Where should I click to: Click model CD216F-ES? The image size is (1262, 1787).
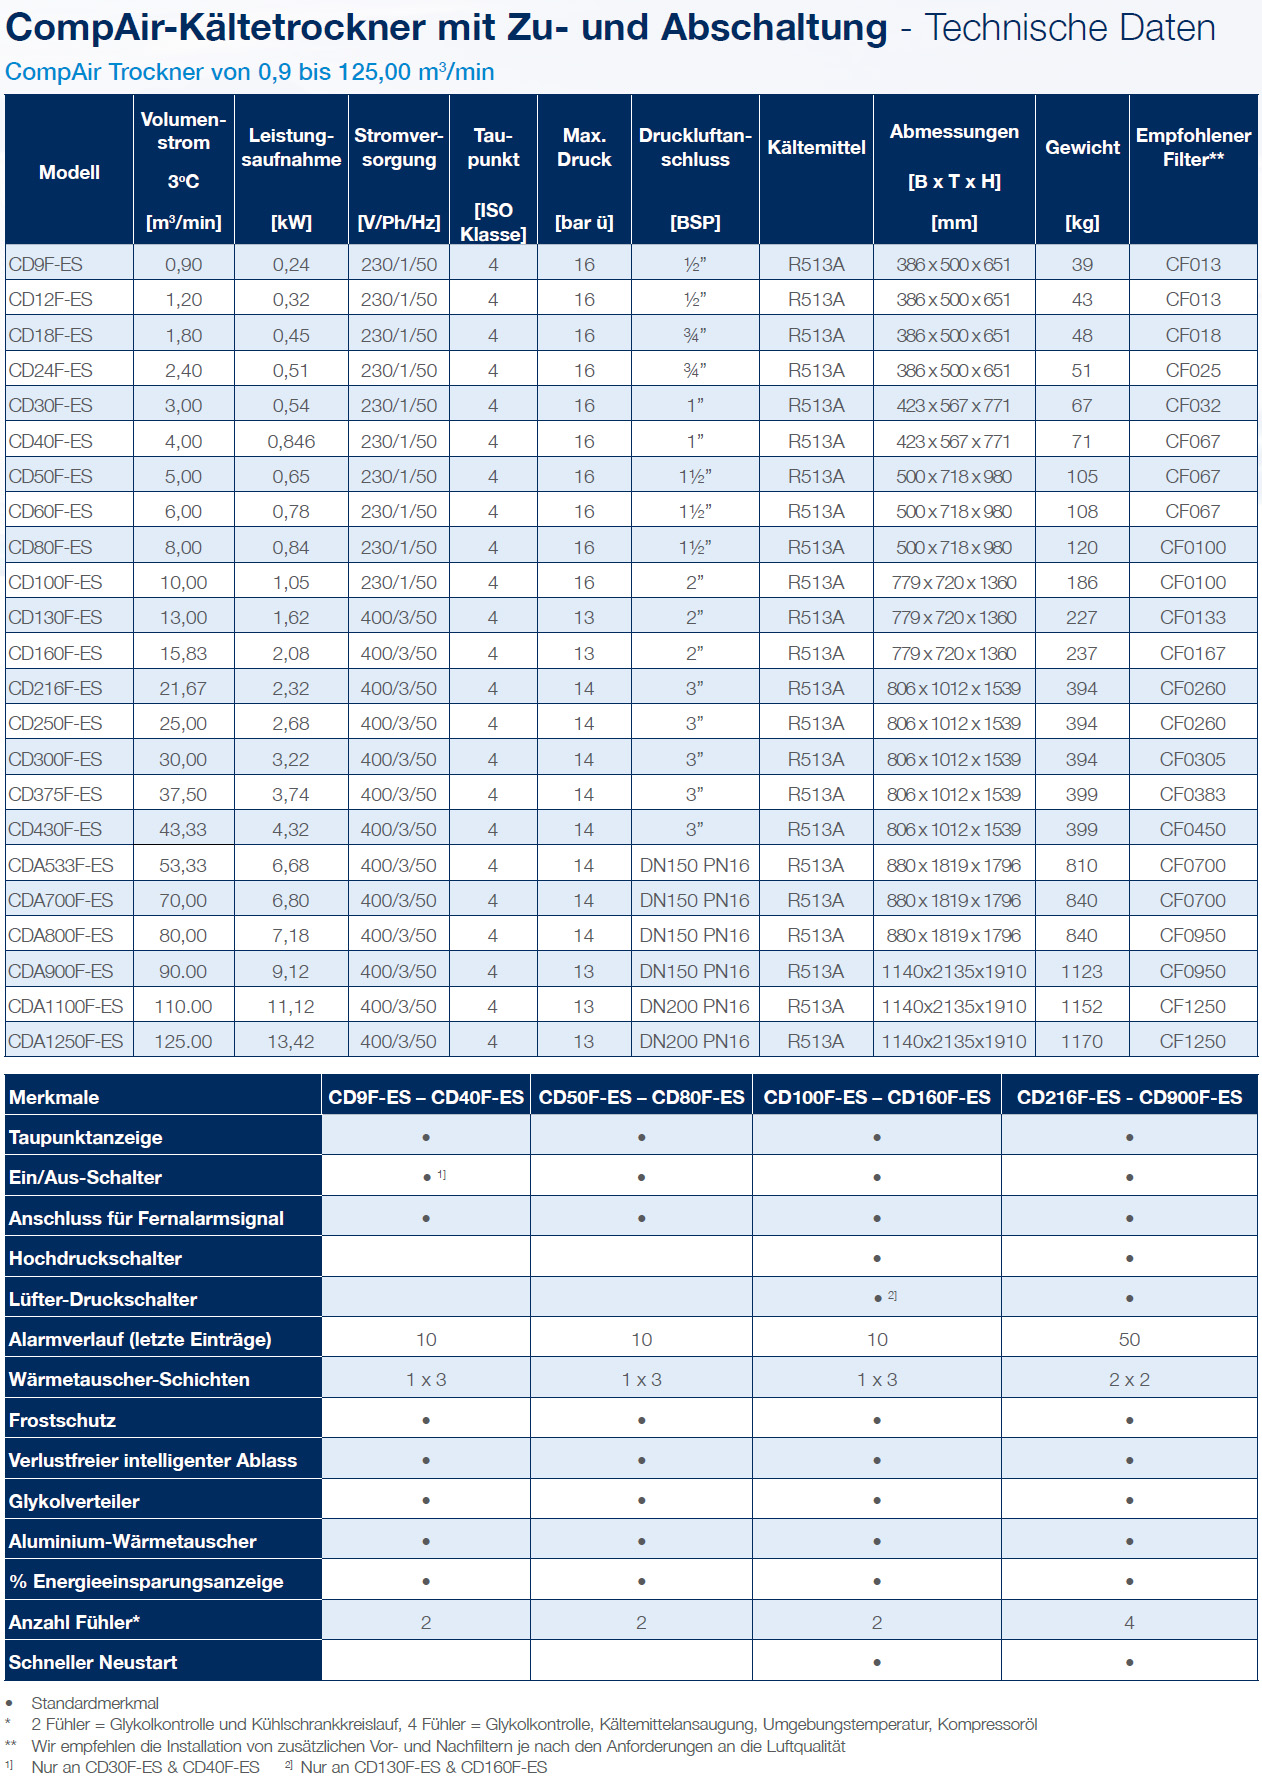tap(56, 688)
